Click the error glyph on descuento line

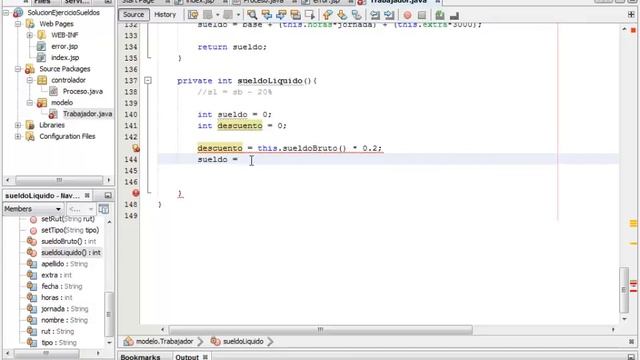(136, 149)
